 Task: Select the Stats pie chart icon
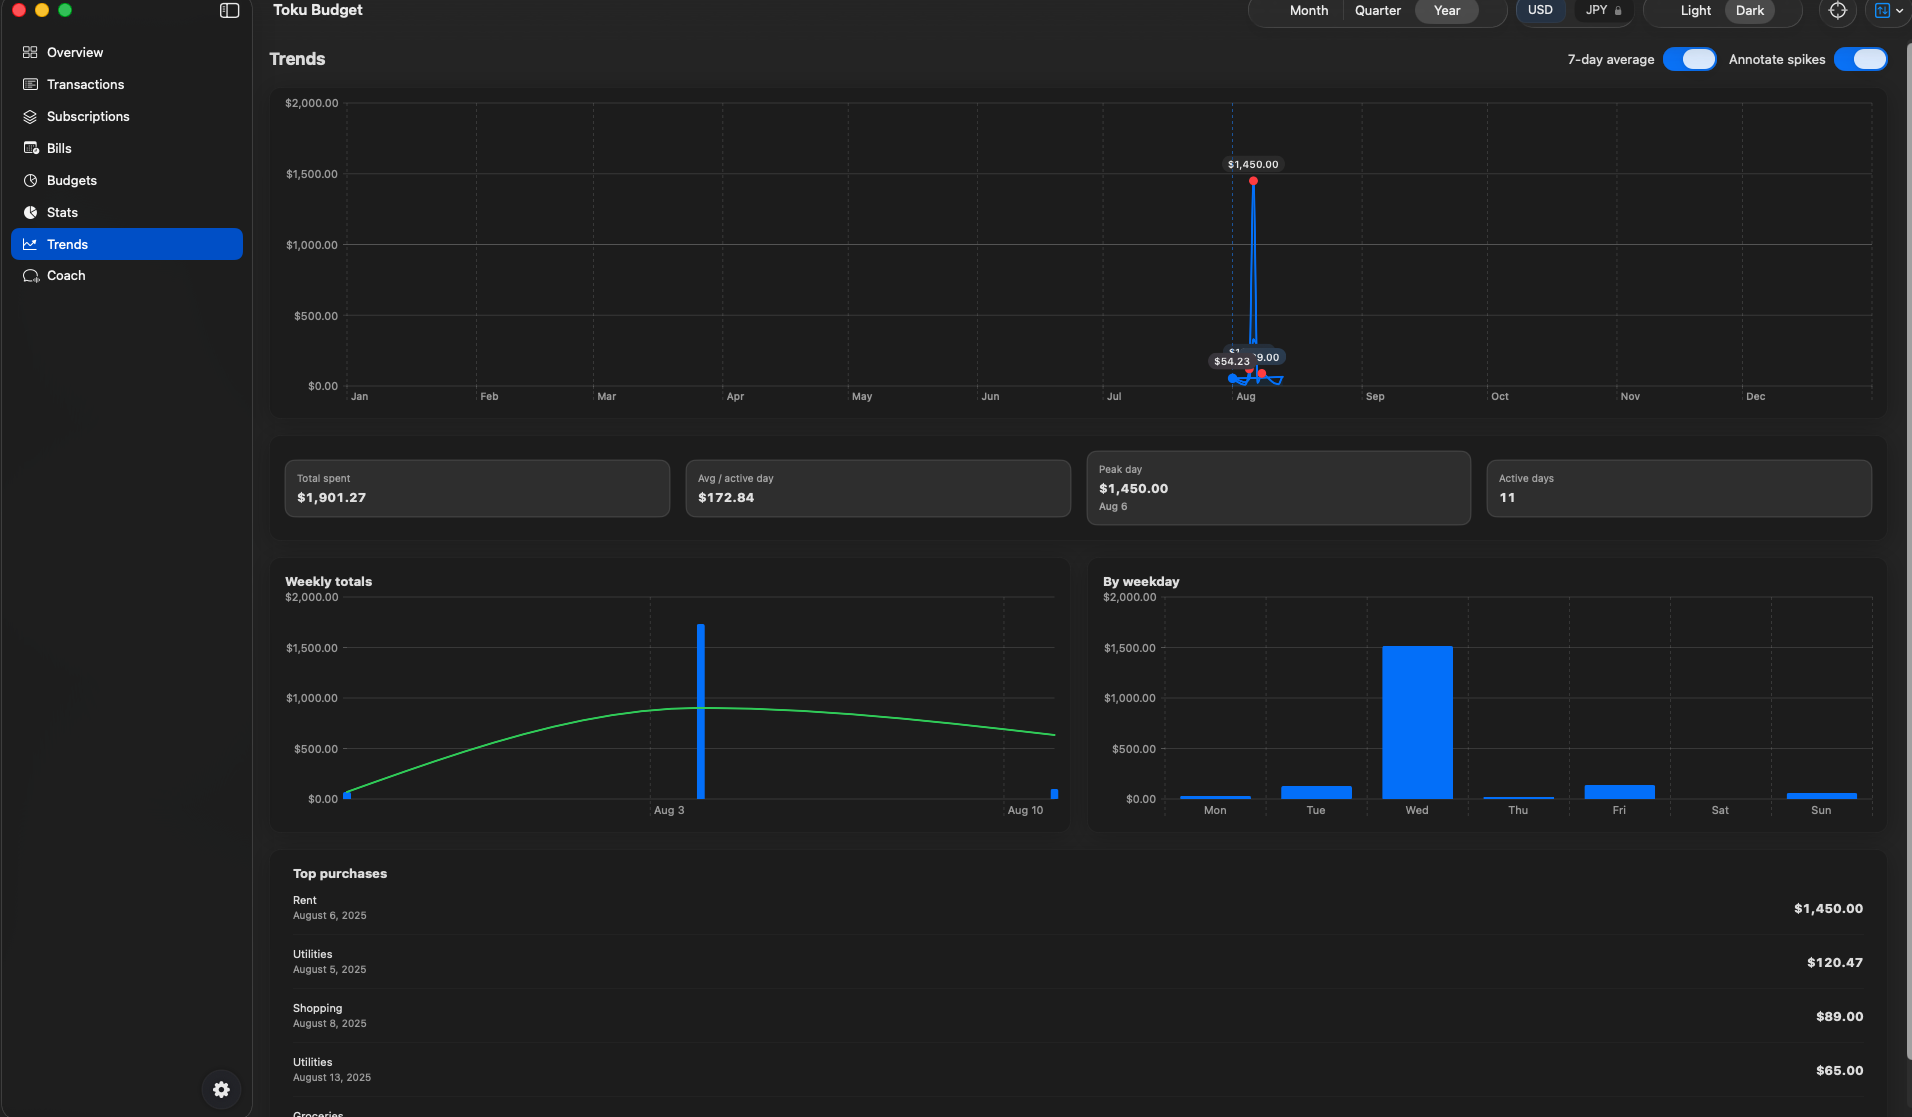tap(30, 212)
